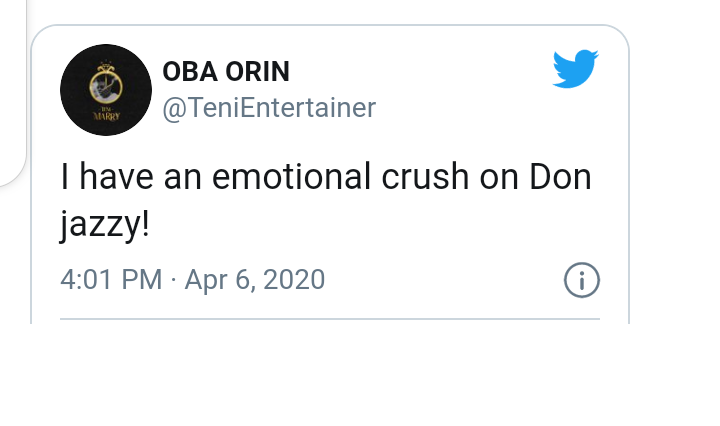Click the word 'jazzy!' in the tweet
720x426 pixels.
click(105, 225)
